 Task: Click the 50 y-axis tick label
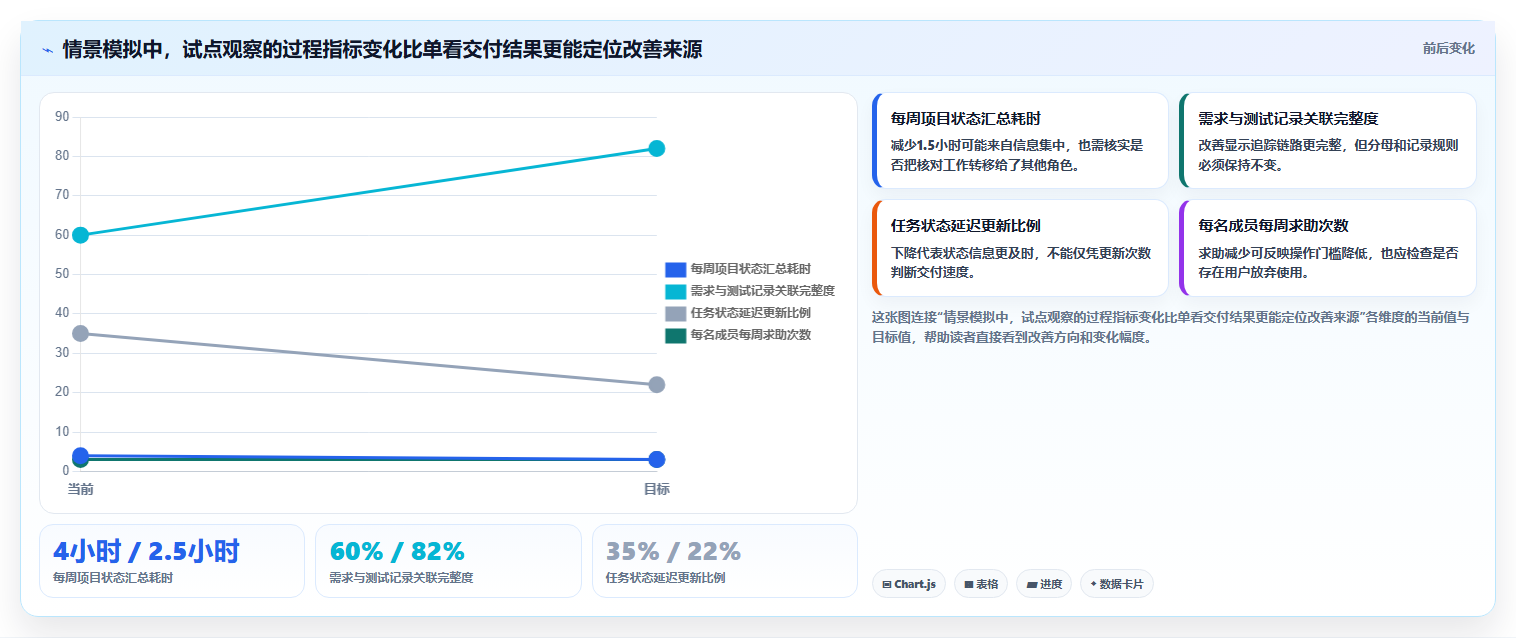tap(62, 274)
